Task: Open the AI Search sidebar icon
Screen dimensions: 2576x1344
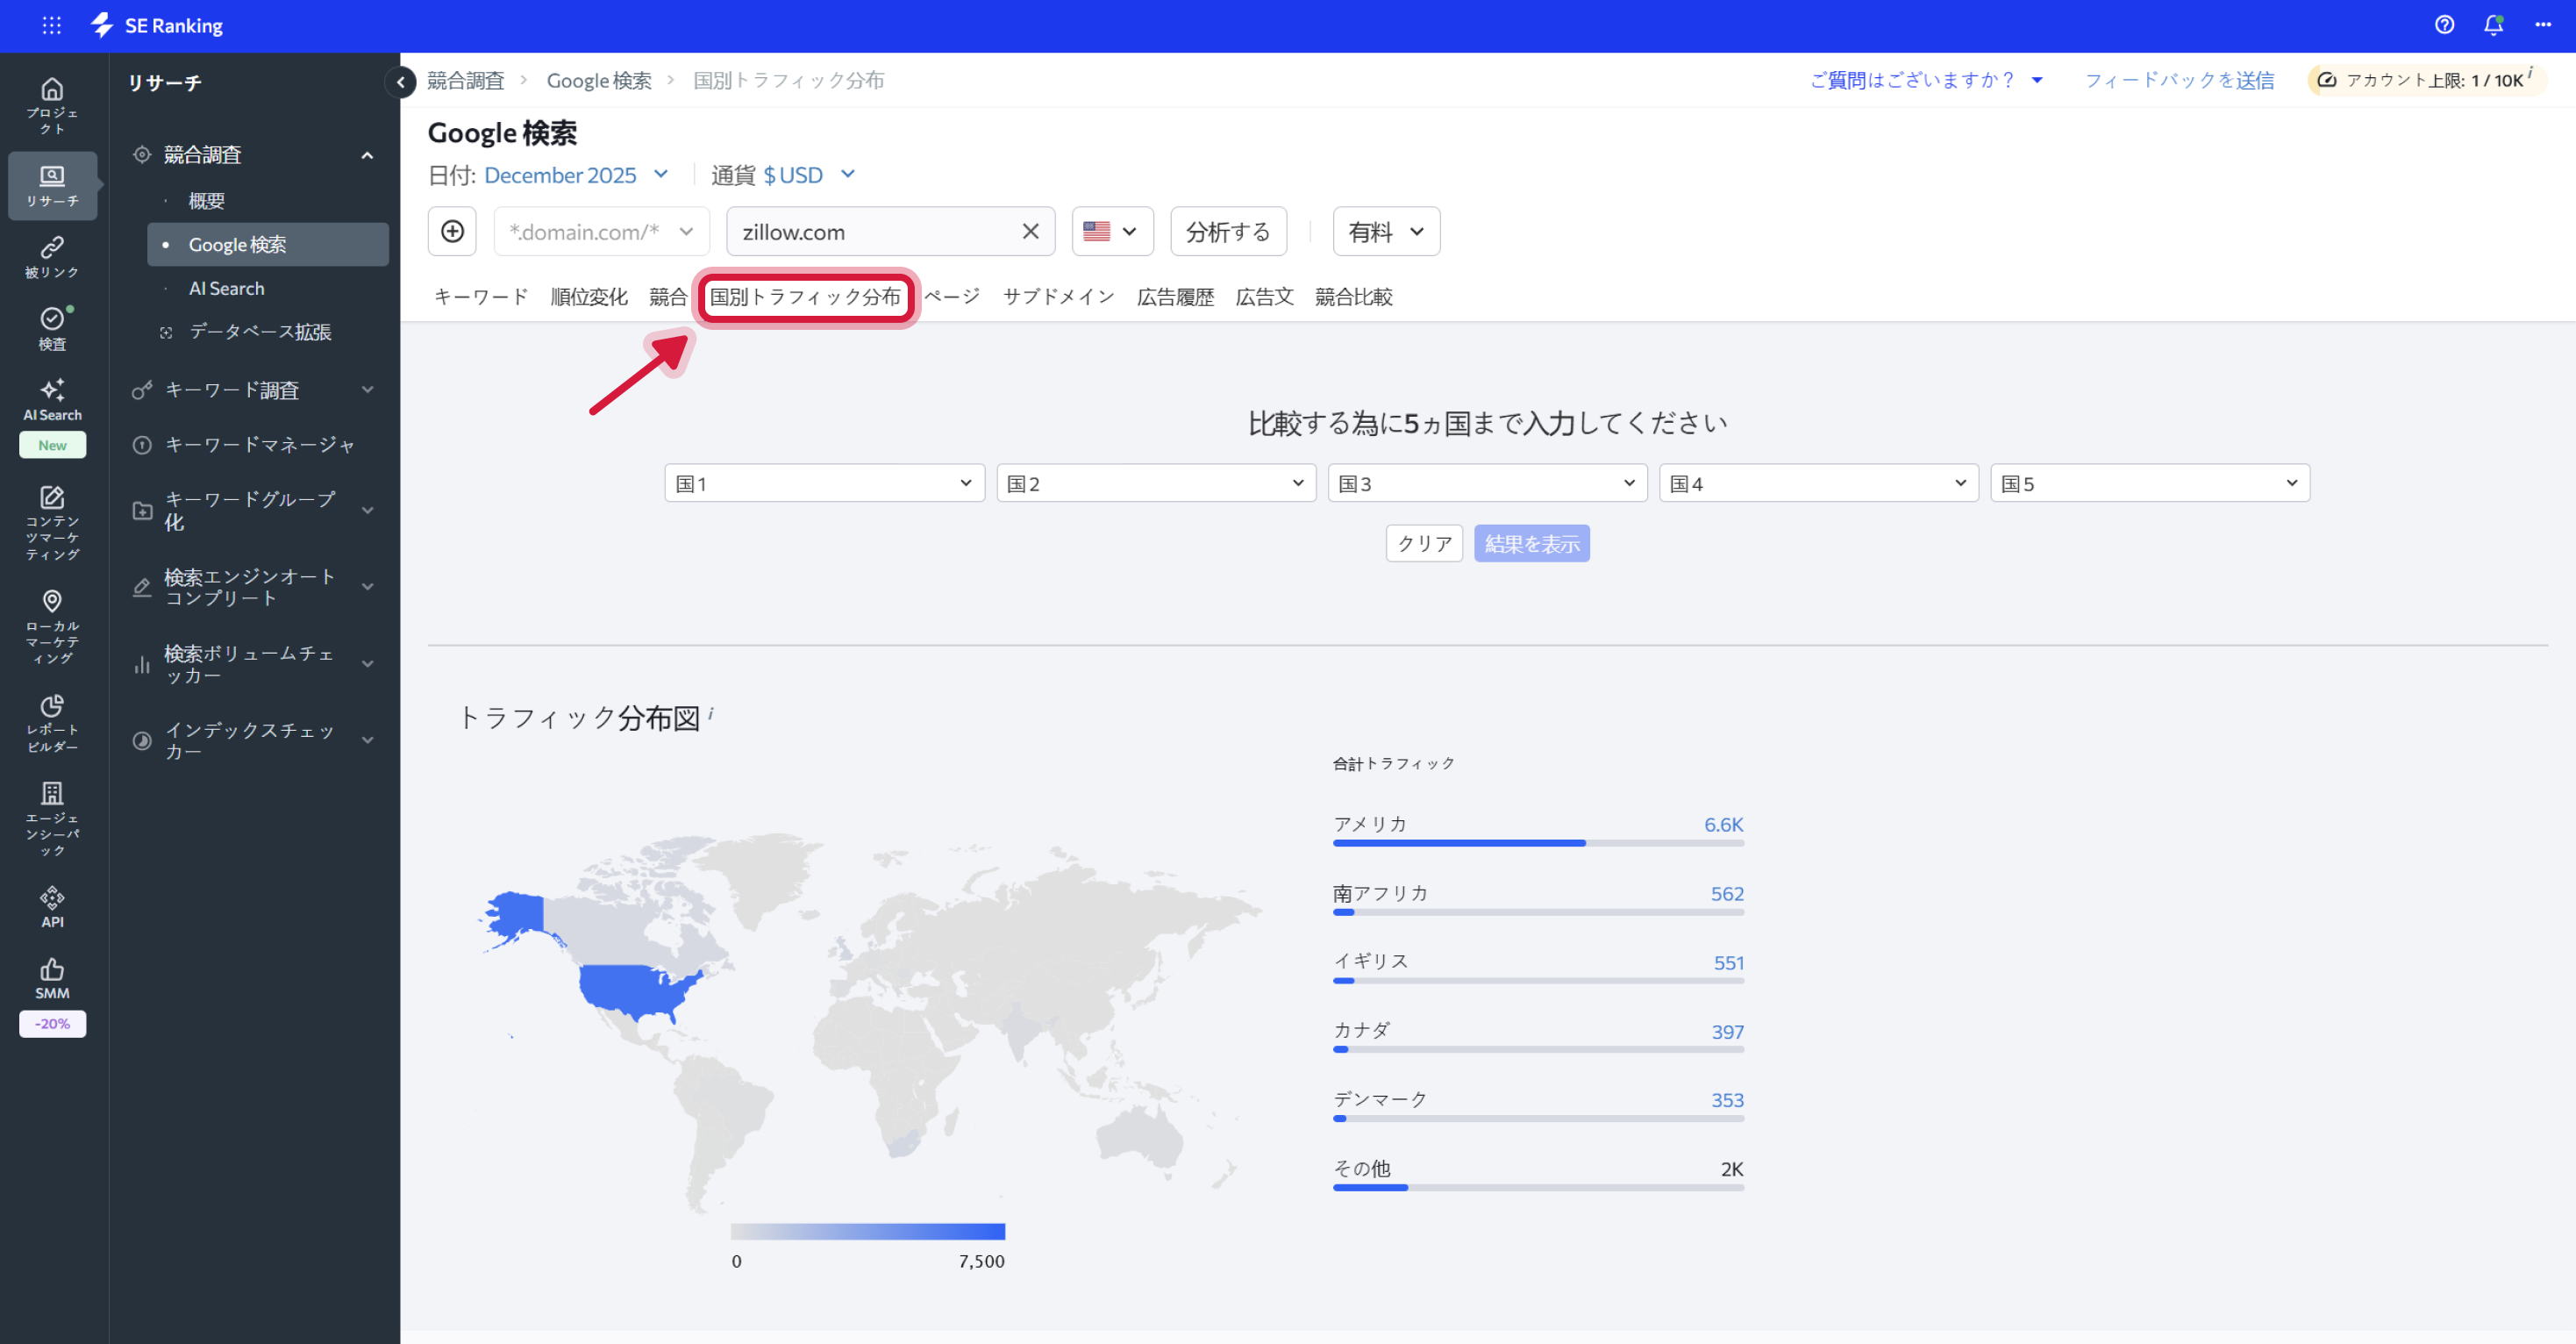Action: [x=52, y=400]
